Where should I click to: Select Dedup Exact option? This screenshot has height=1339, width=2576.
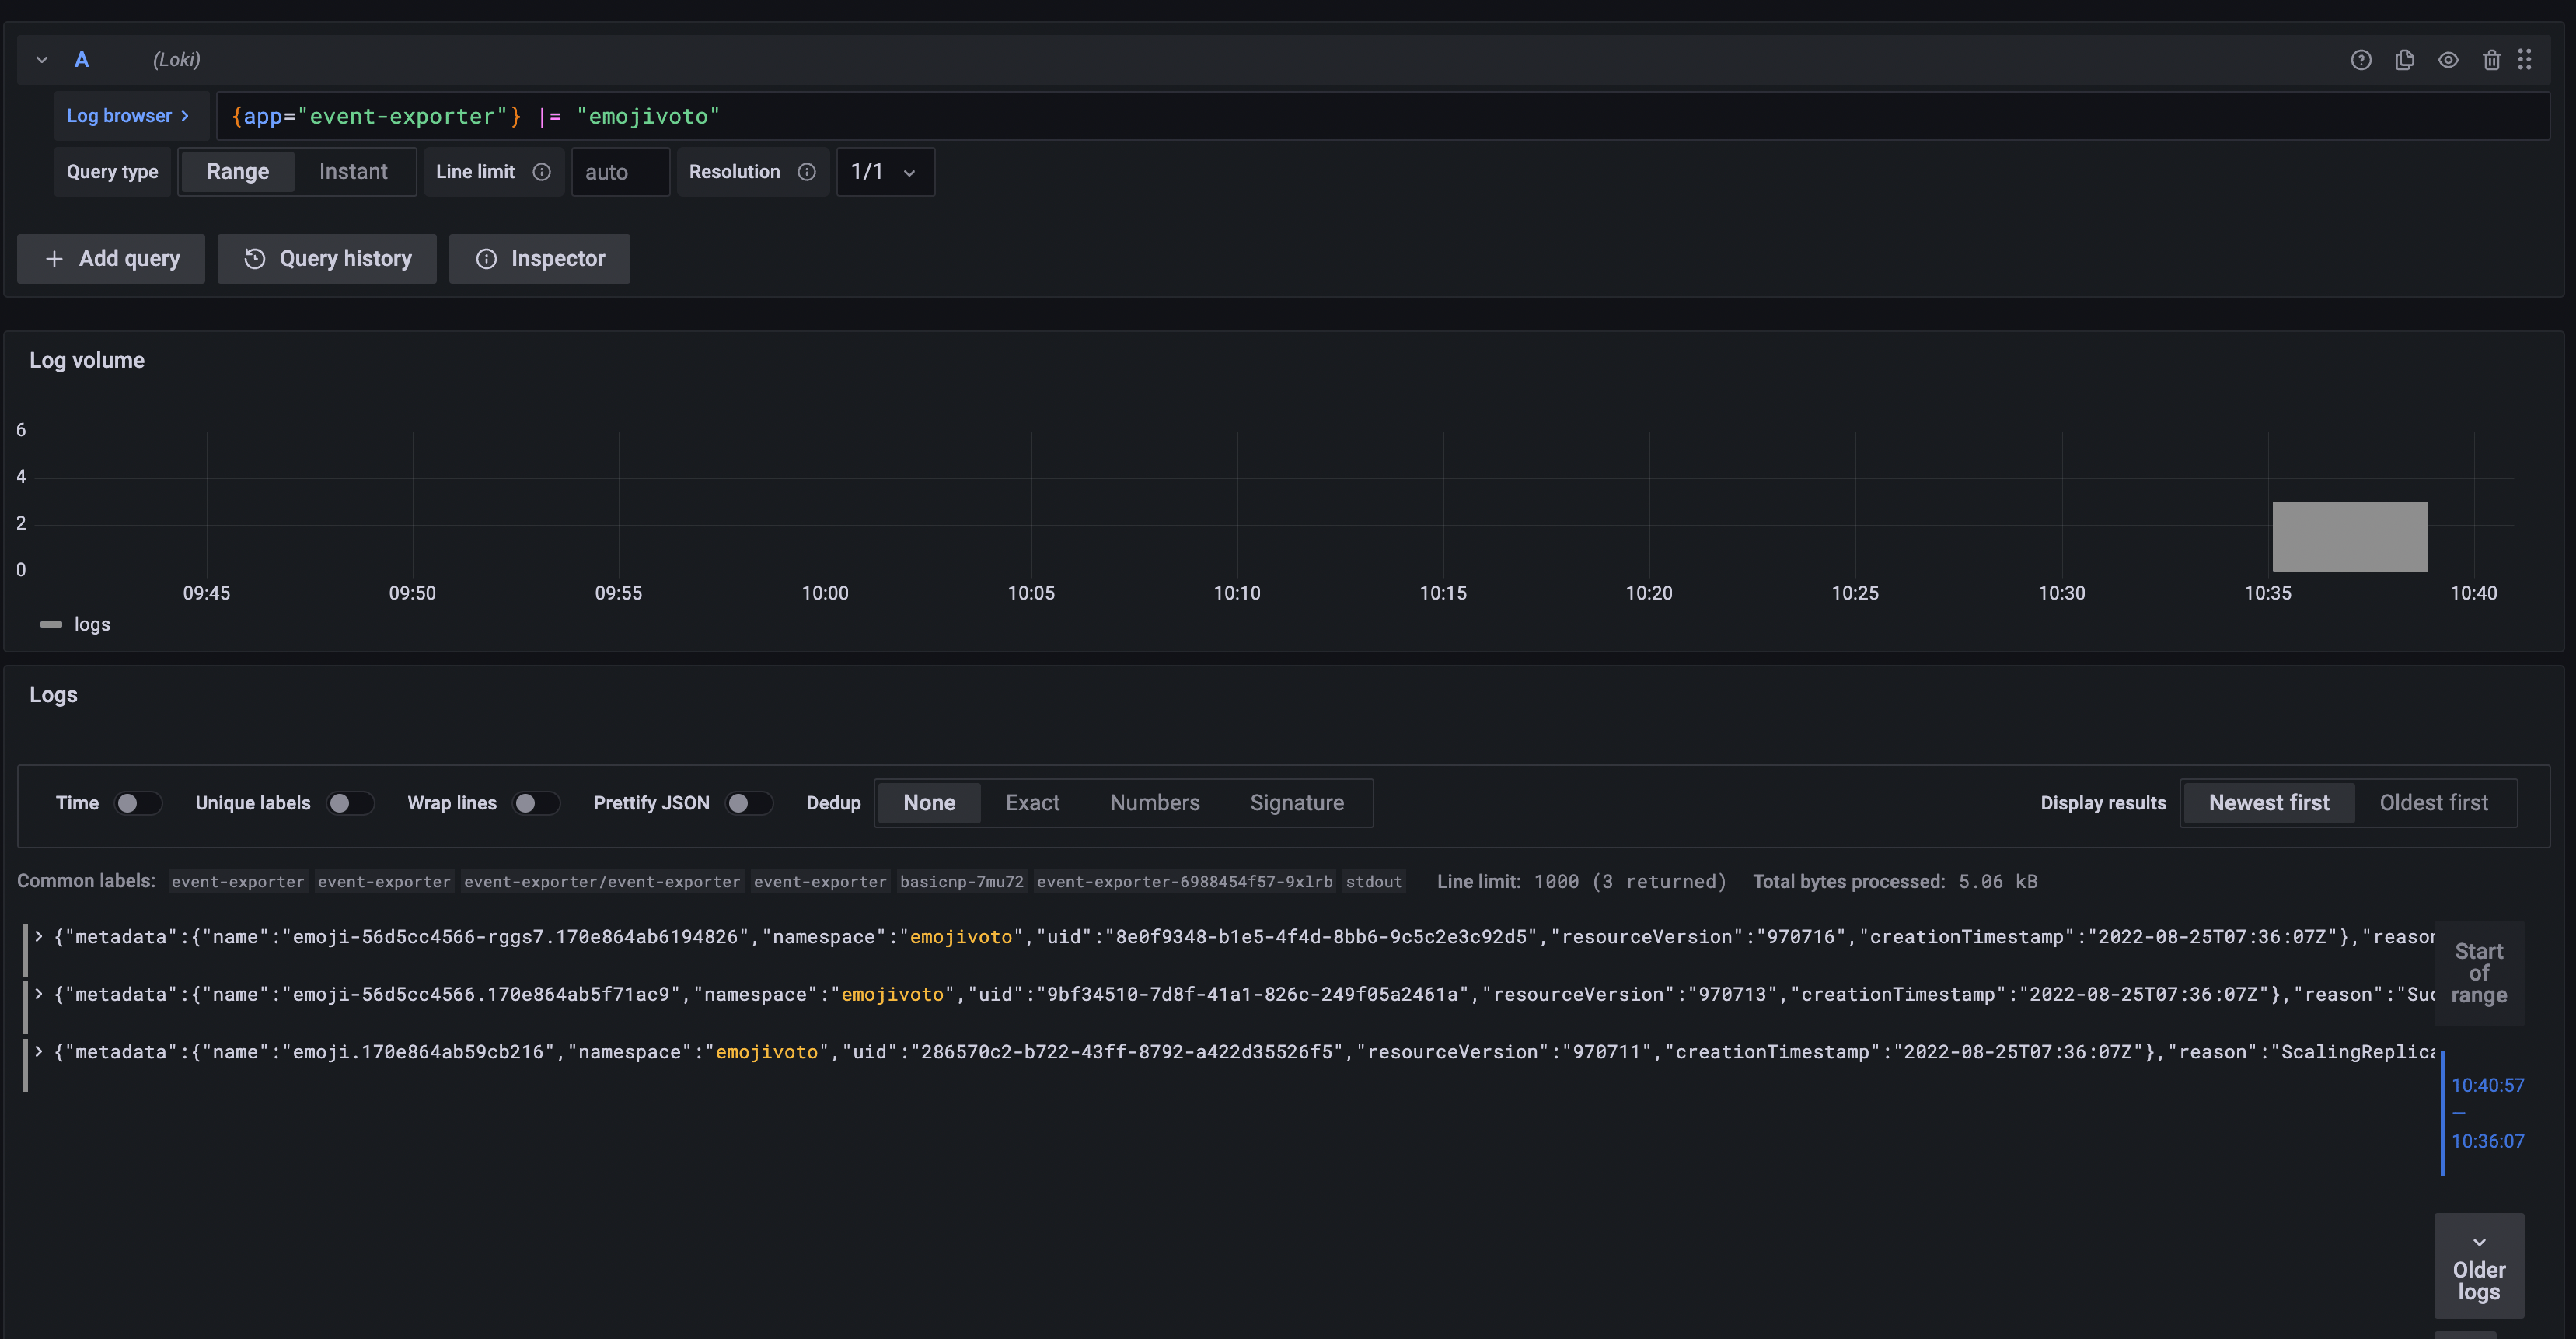(x=1032, y=803)
